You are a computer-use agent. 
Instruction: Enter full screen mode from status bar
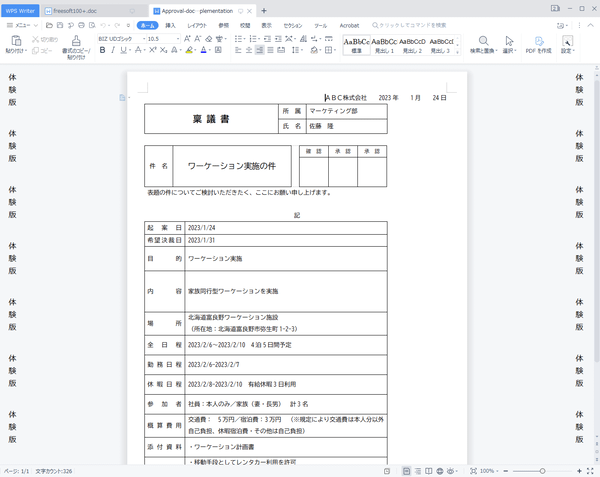click(x=590, y=471)
